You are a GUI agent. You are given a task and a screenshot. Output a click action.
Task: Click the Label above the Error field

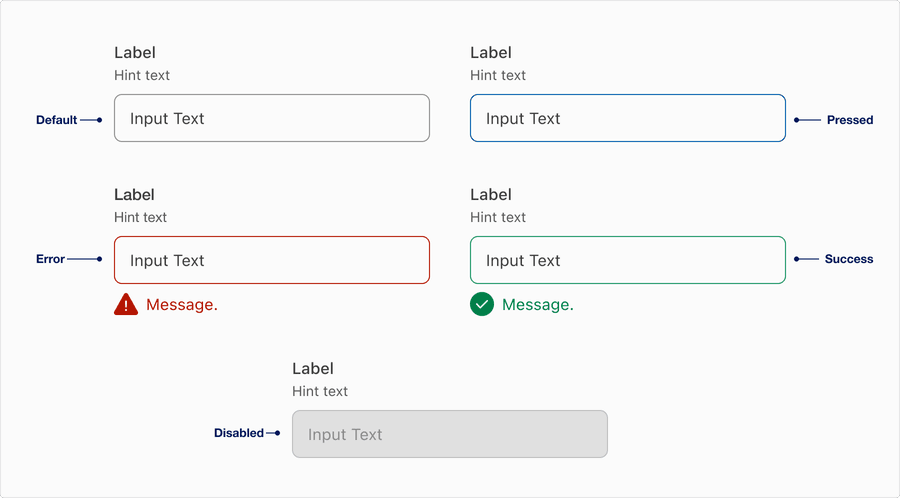pyautogui.click(x=135, y=195)
